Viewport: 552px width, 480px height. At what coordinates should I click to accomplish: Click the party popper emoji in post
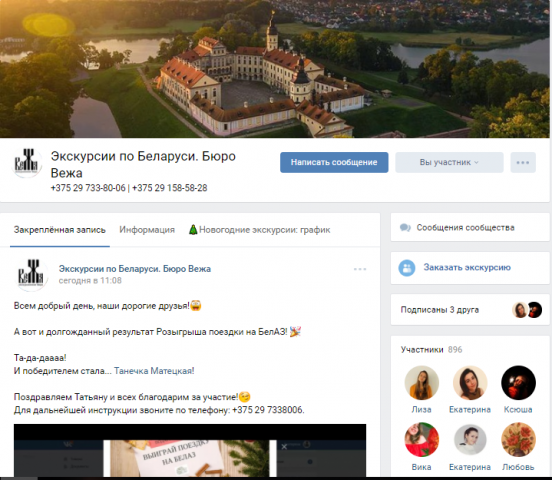point(295,331)
